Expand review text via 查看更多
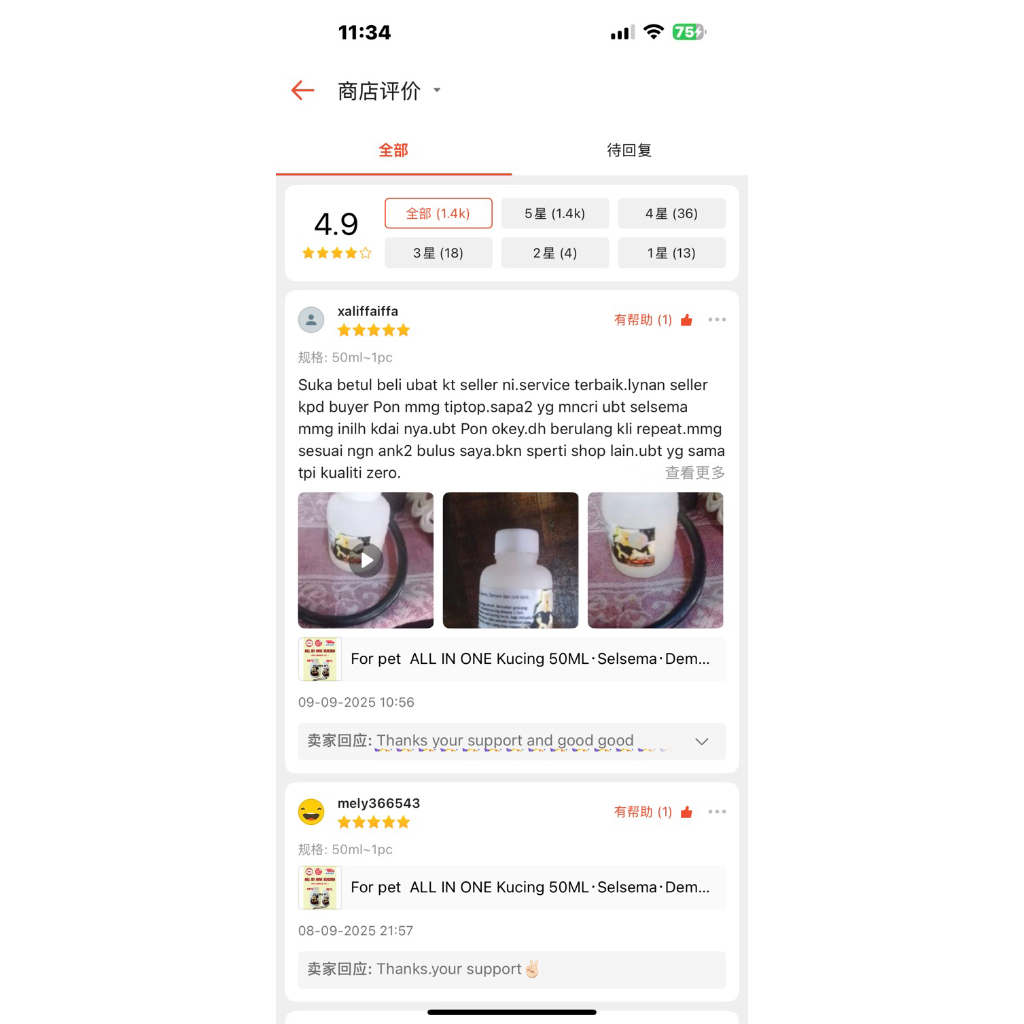 point(695,473)
